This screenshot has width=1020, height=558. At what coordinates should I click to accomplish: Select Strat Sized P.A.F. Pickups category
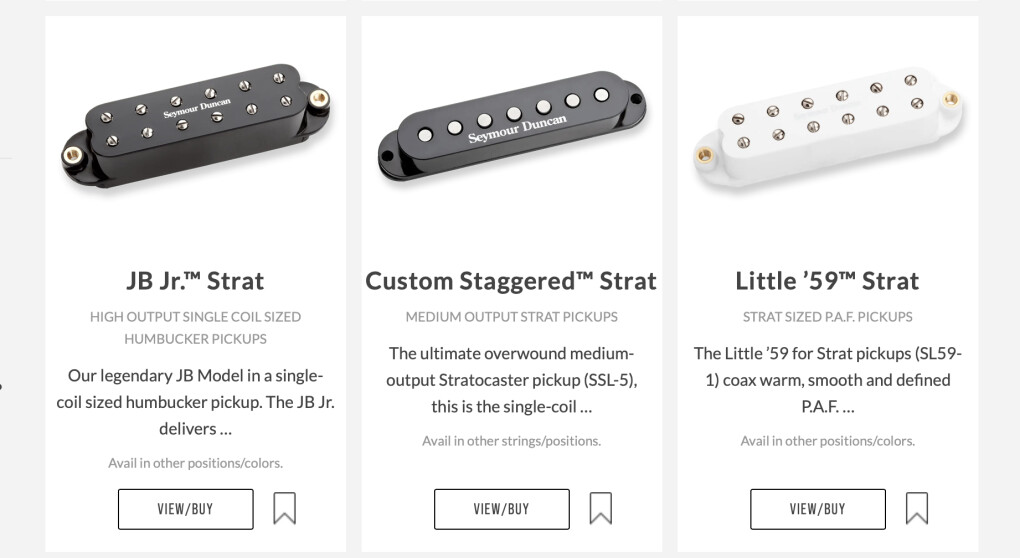coord(827,317)
